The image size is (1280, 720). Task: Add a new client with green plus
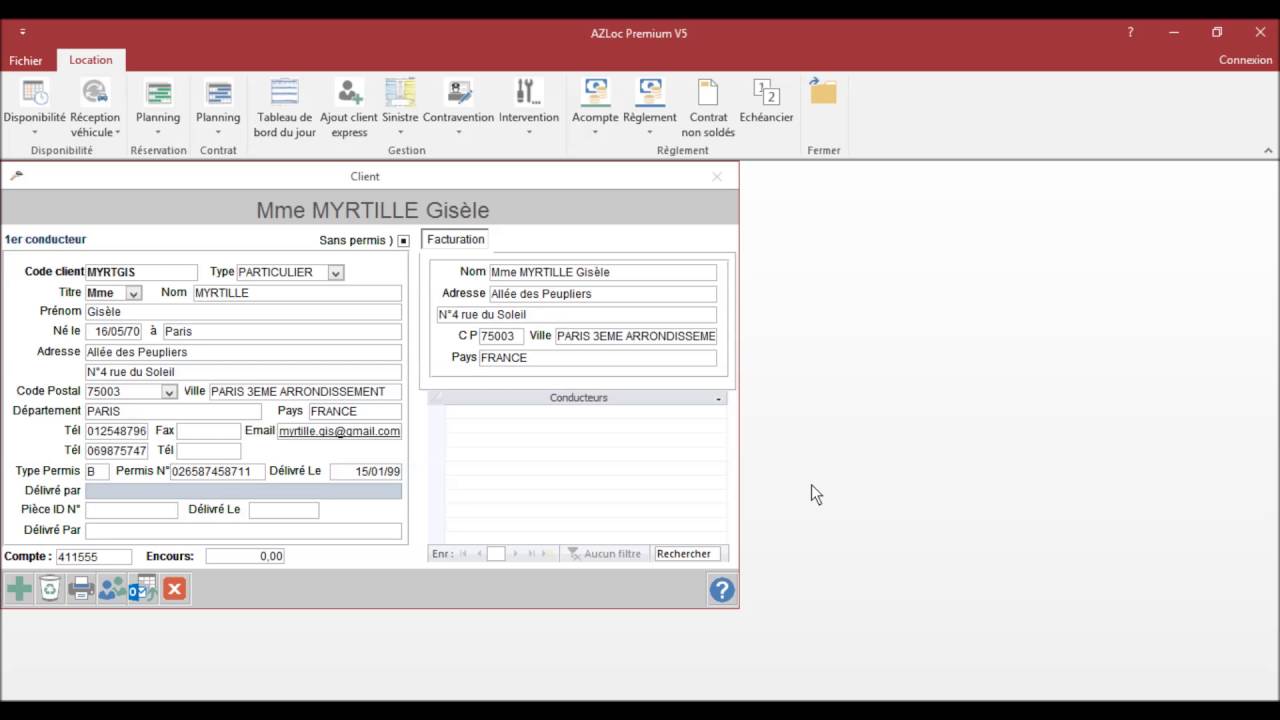19,589
